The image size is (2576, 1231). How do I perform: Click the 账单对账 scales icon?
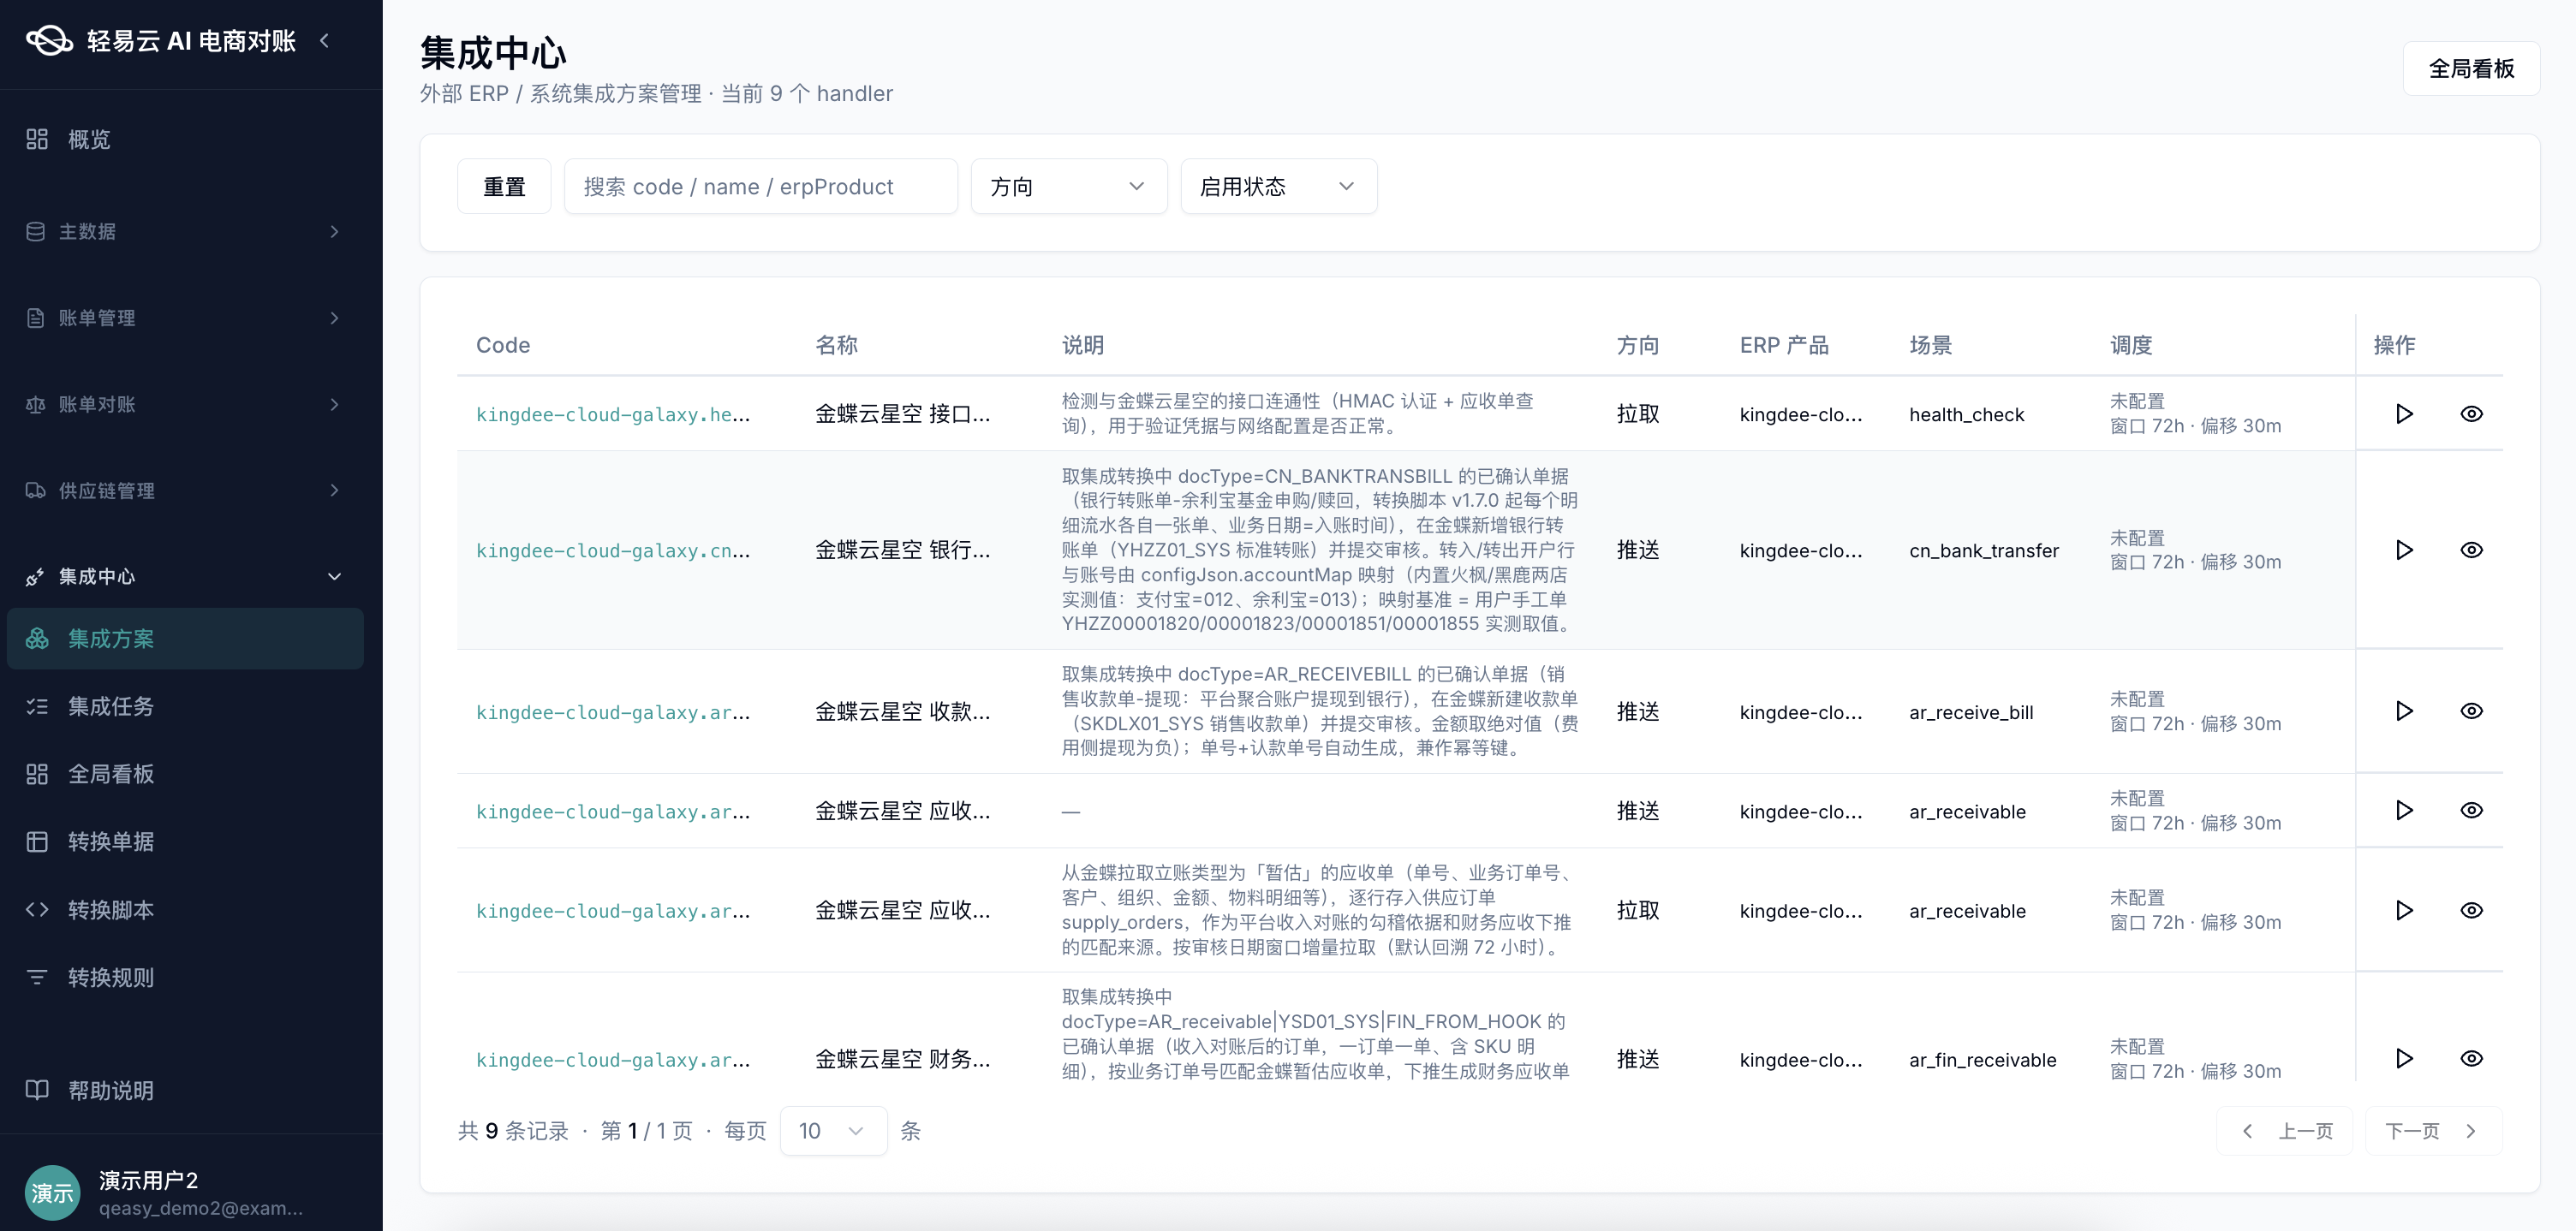pos(35,404)
